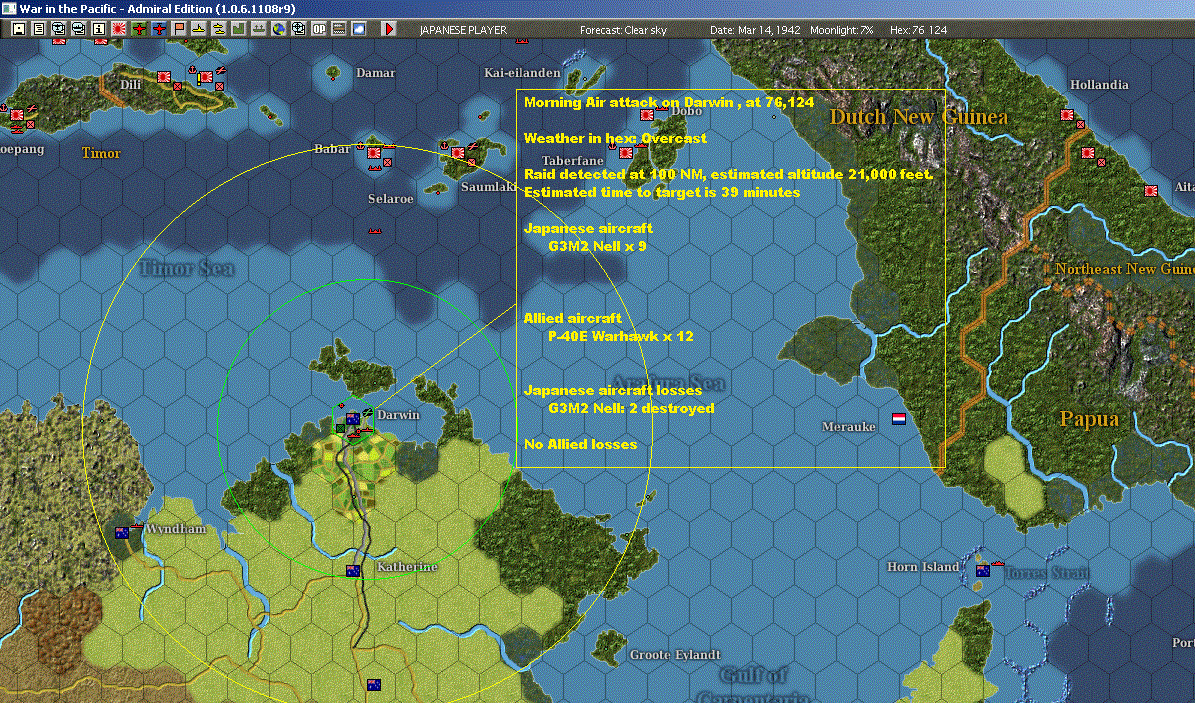Click 'No Allied losses' report line
This screenshot has width=1195, height=703.
point(580,444)
